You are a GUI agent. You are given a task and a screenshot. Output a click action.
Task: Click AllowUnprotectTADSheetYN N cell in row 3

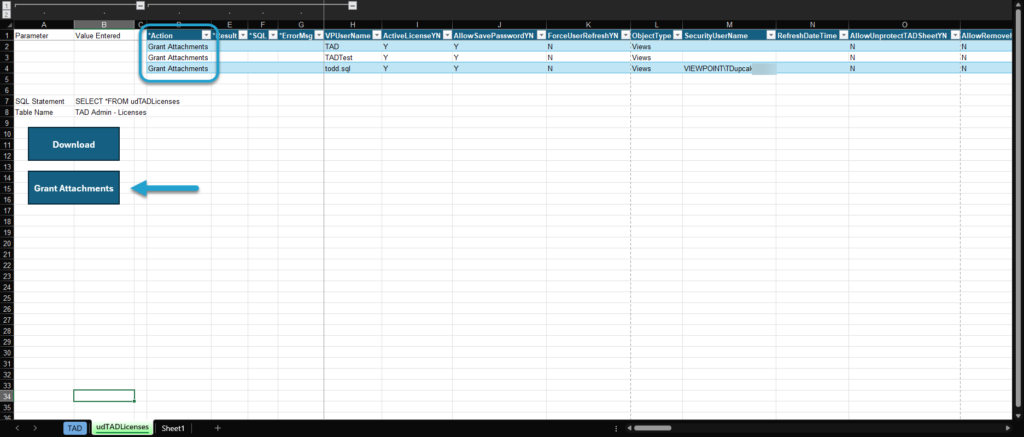[x=904, y=57]
